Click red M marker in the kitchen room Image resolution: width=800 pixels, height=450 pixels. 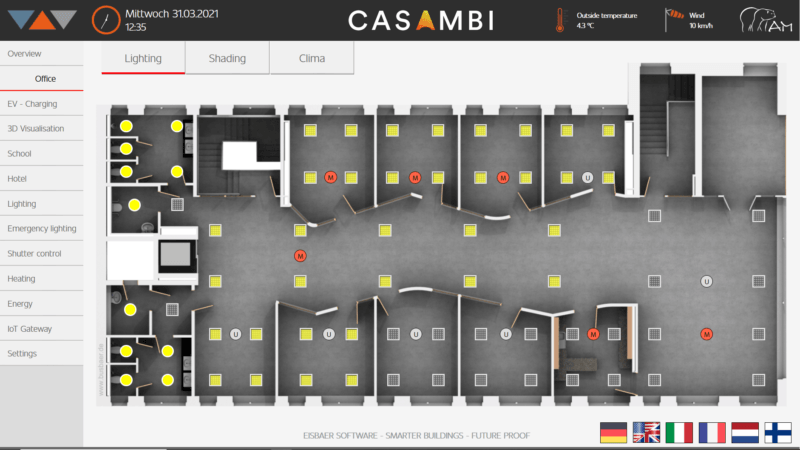[593, 334]
